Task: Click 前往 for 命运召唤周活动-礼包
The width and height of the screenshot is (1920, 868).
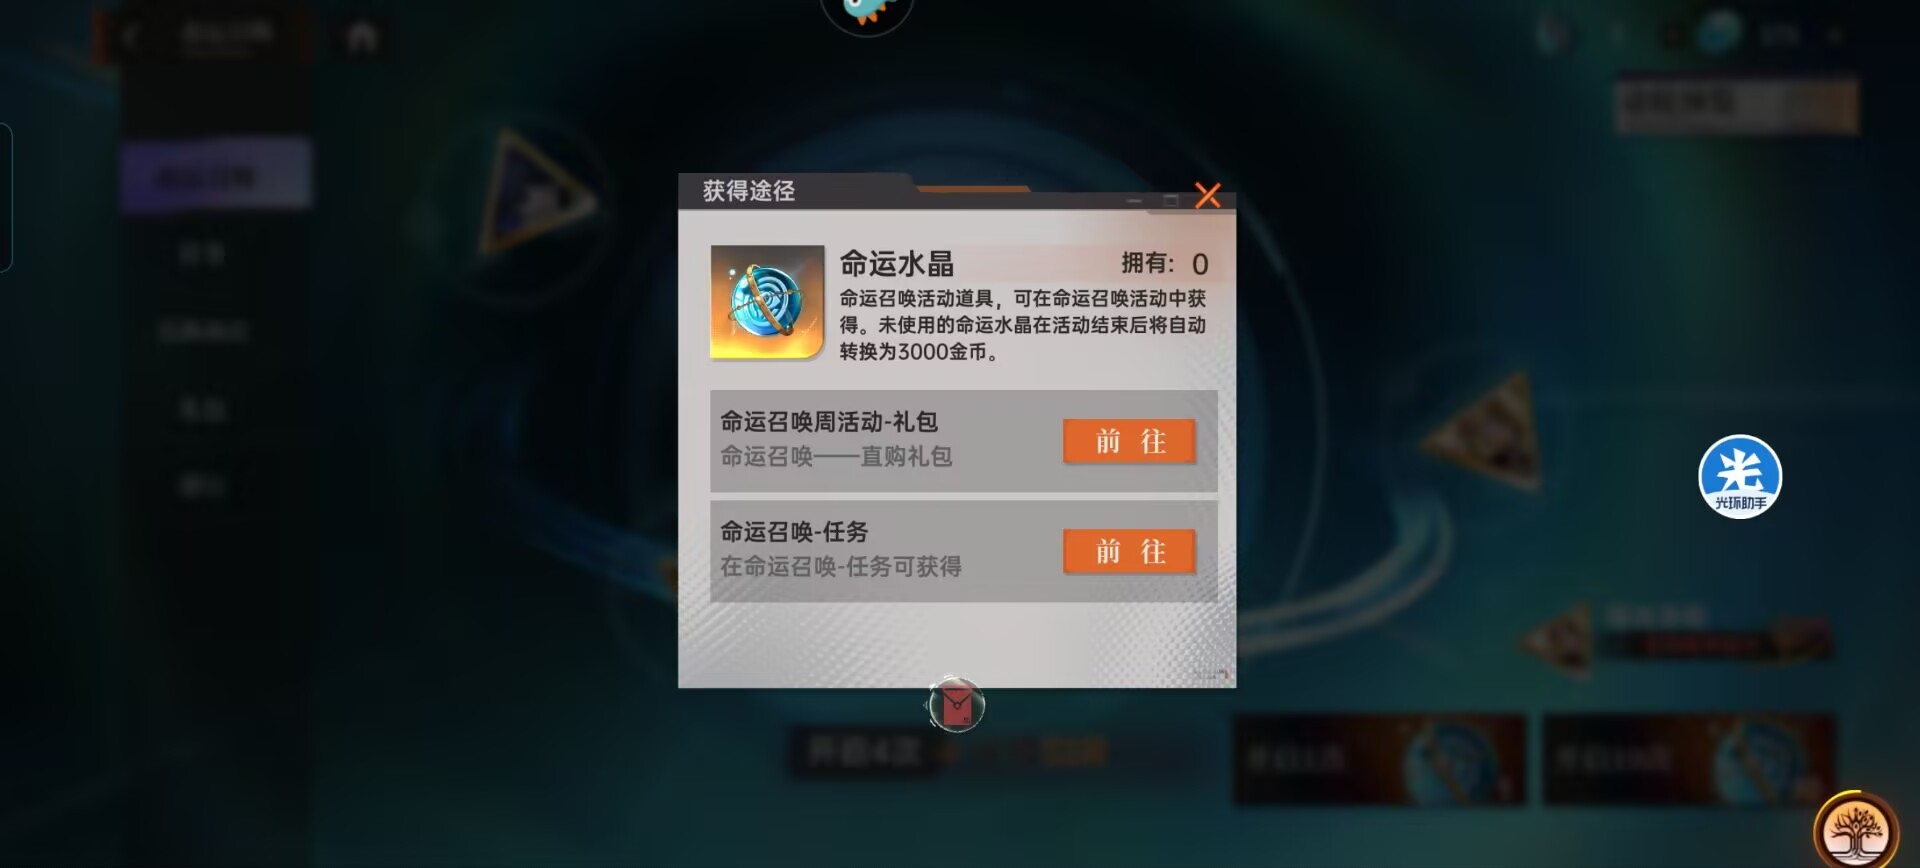Action: 1129,441
